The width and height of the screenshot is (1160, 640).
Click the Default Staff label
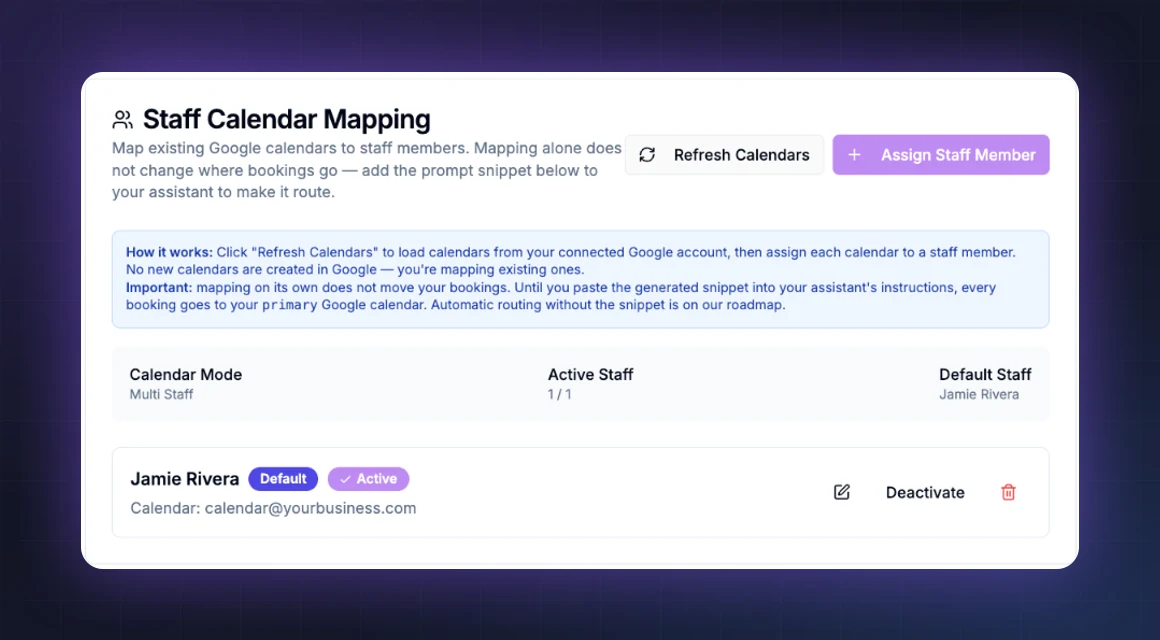pos(985,374)
